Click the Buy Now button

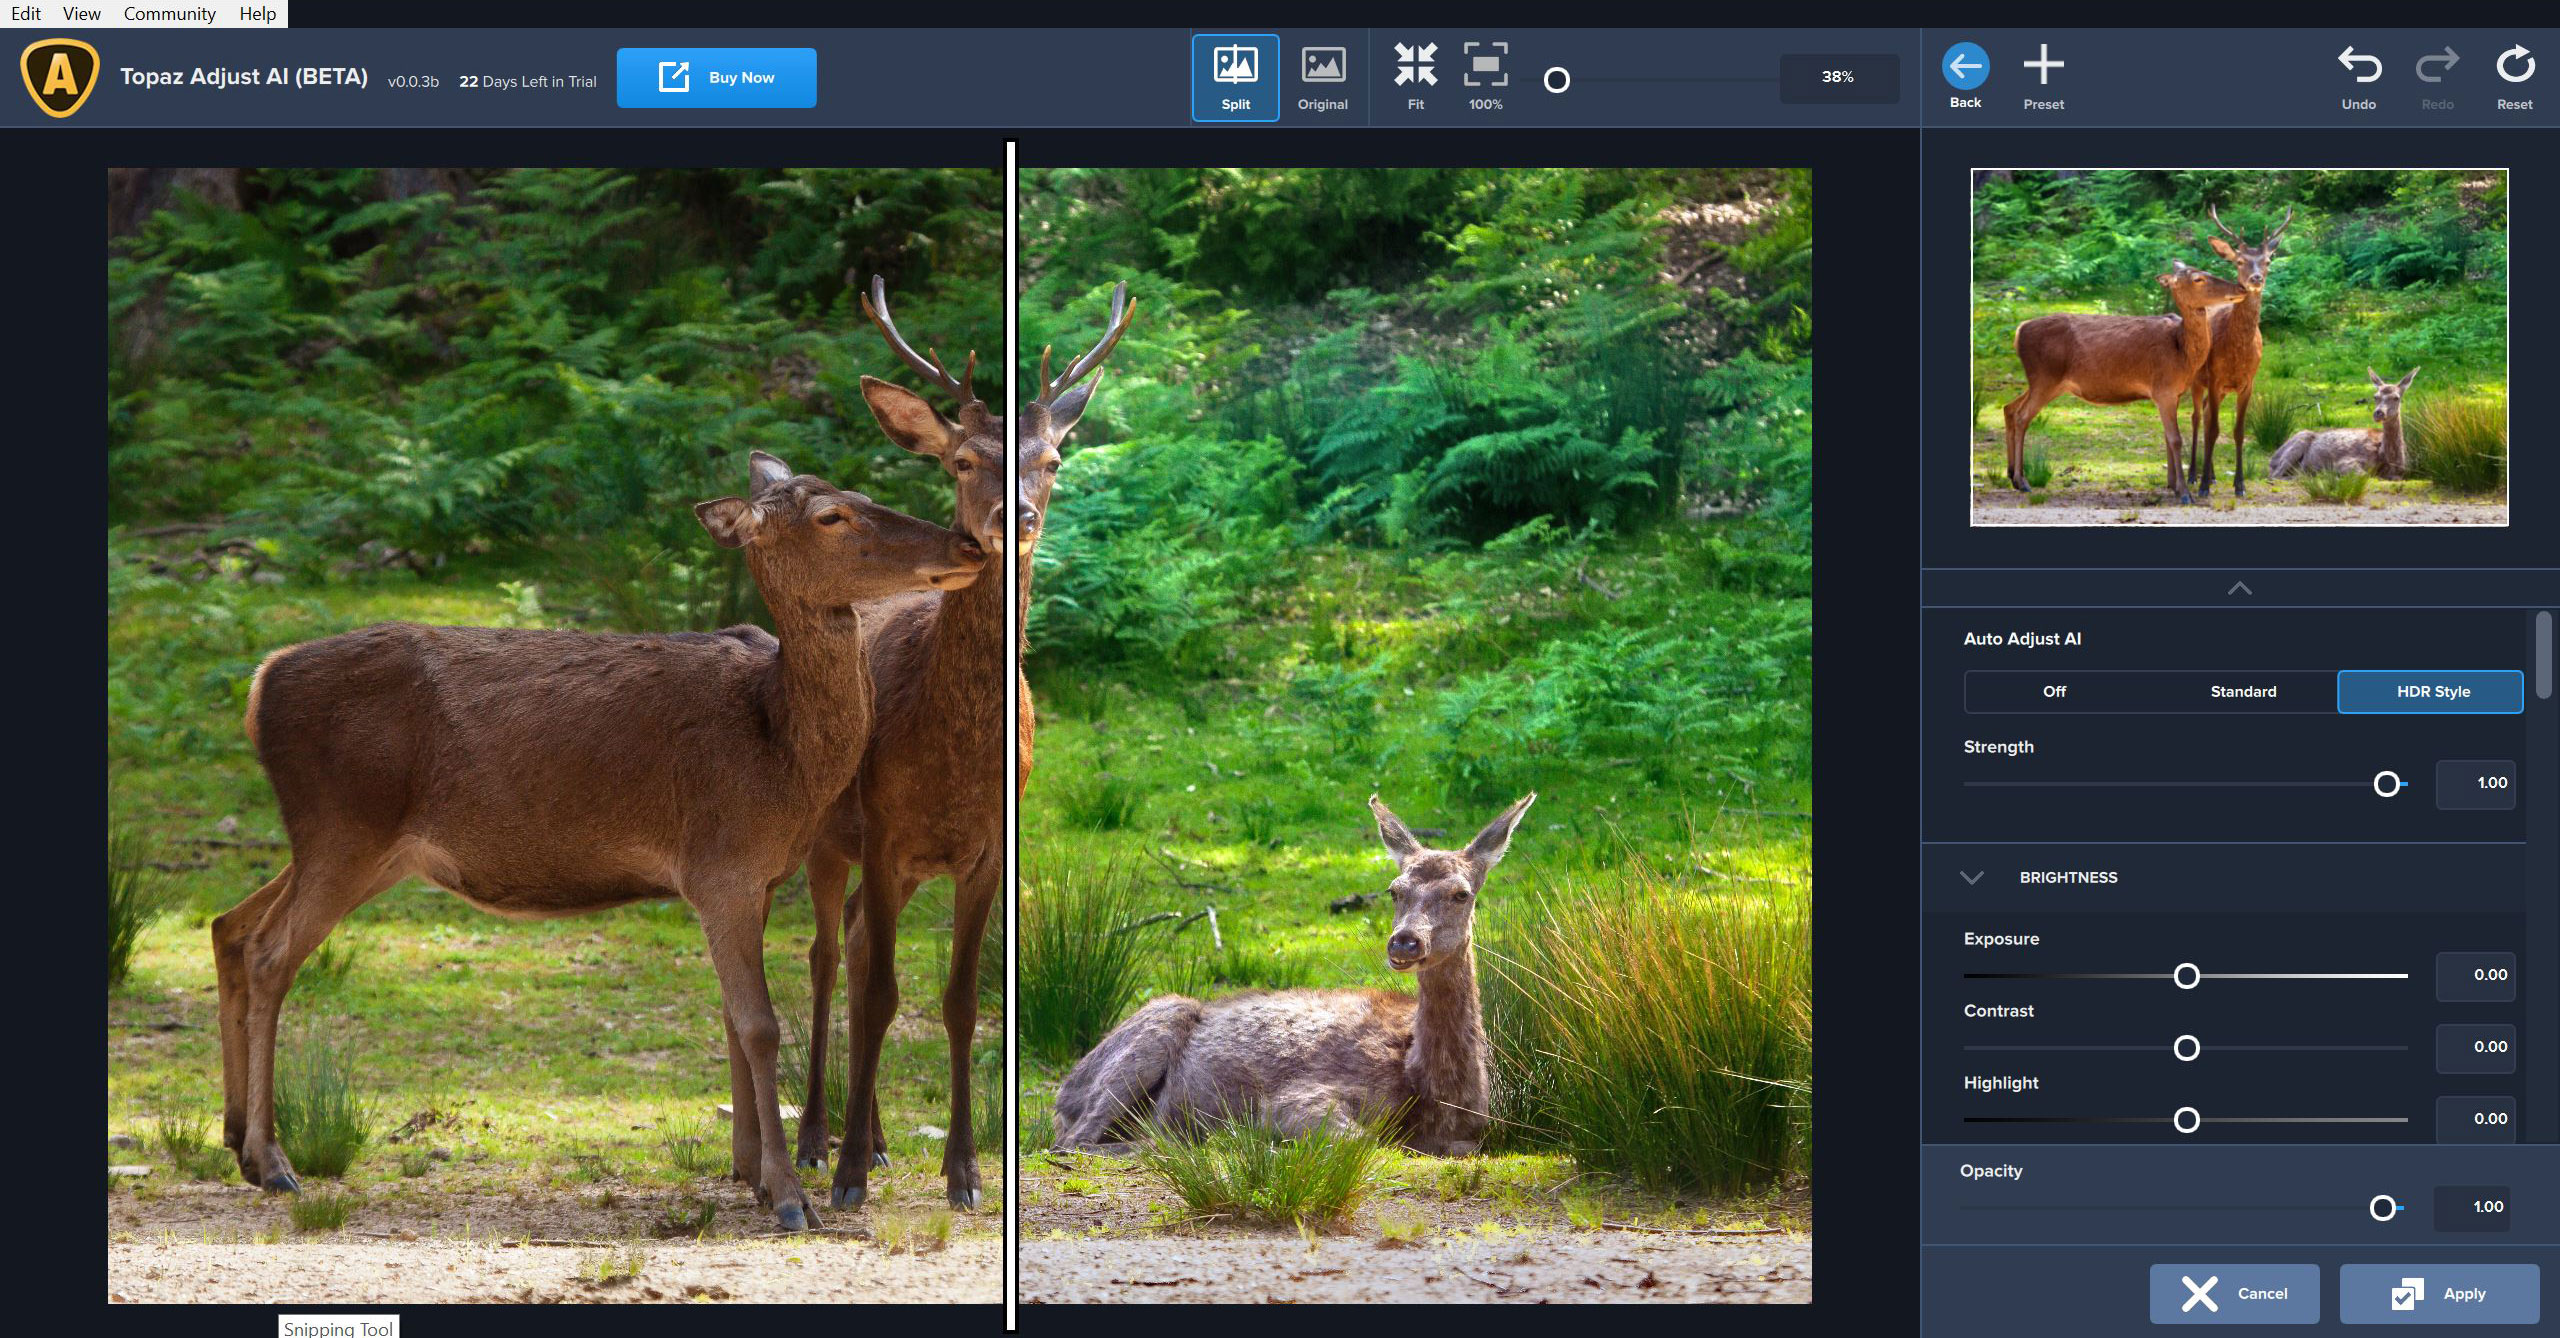716,77
